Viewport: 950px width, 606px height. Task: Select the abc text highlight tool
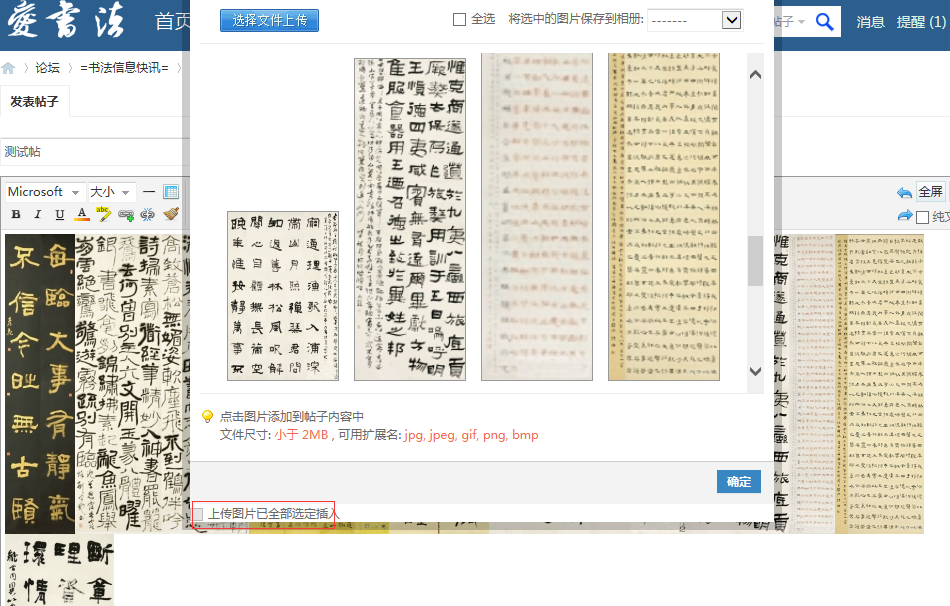104,213
